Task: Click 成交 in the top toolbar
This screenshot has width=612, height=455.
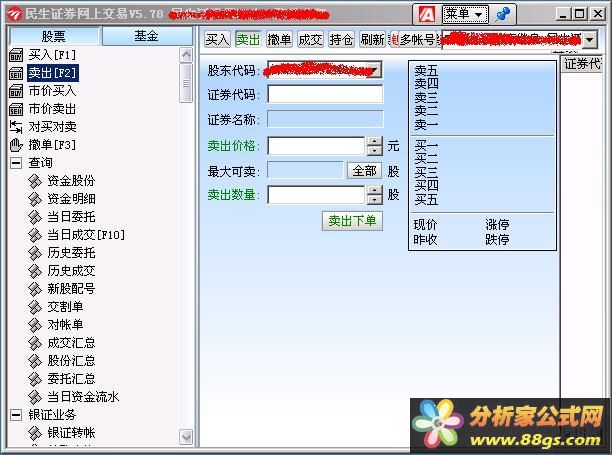Action: pos(310,39)
